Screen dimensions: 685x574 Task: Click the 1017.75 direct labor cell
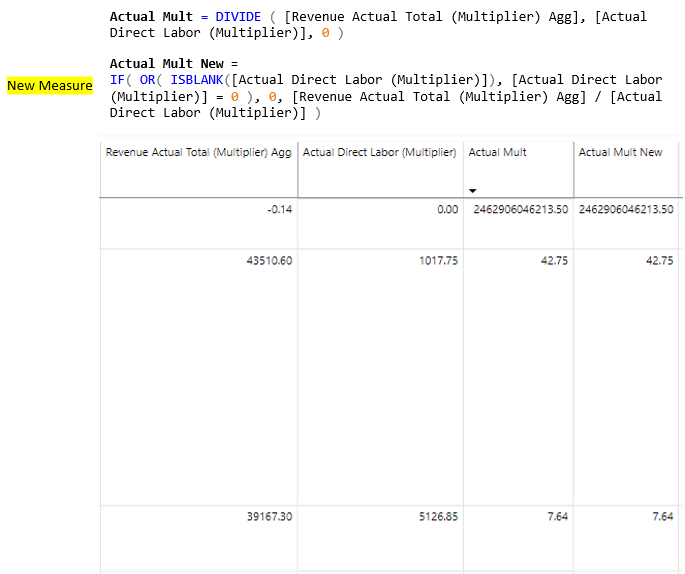[x=439, y=261]
